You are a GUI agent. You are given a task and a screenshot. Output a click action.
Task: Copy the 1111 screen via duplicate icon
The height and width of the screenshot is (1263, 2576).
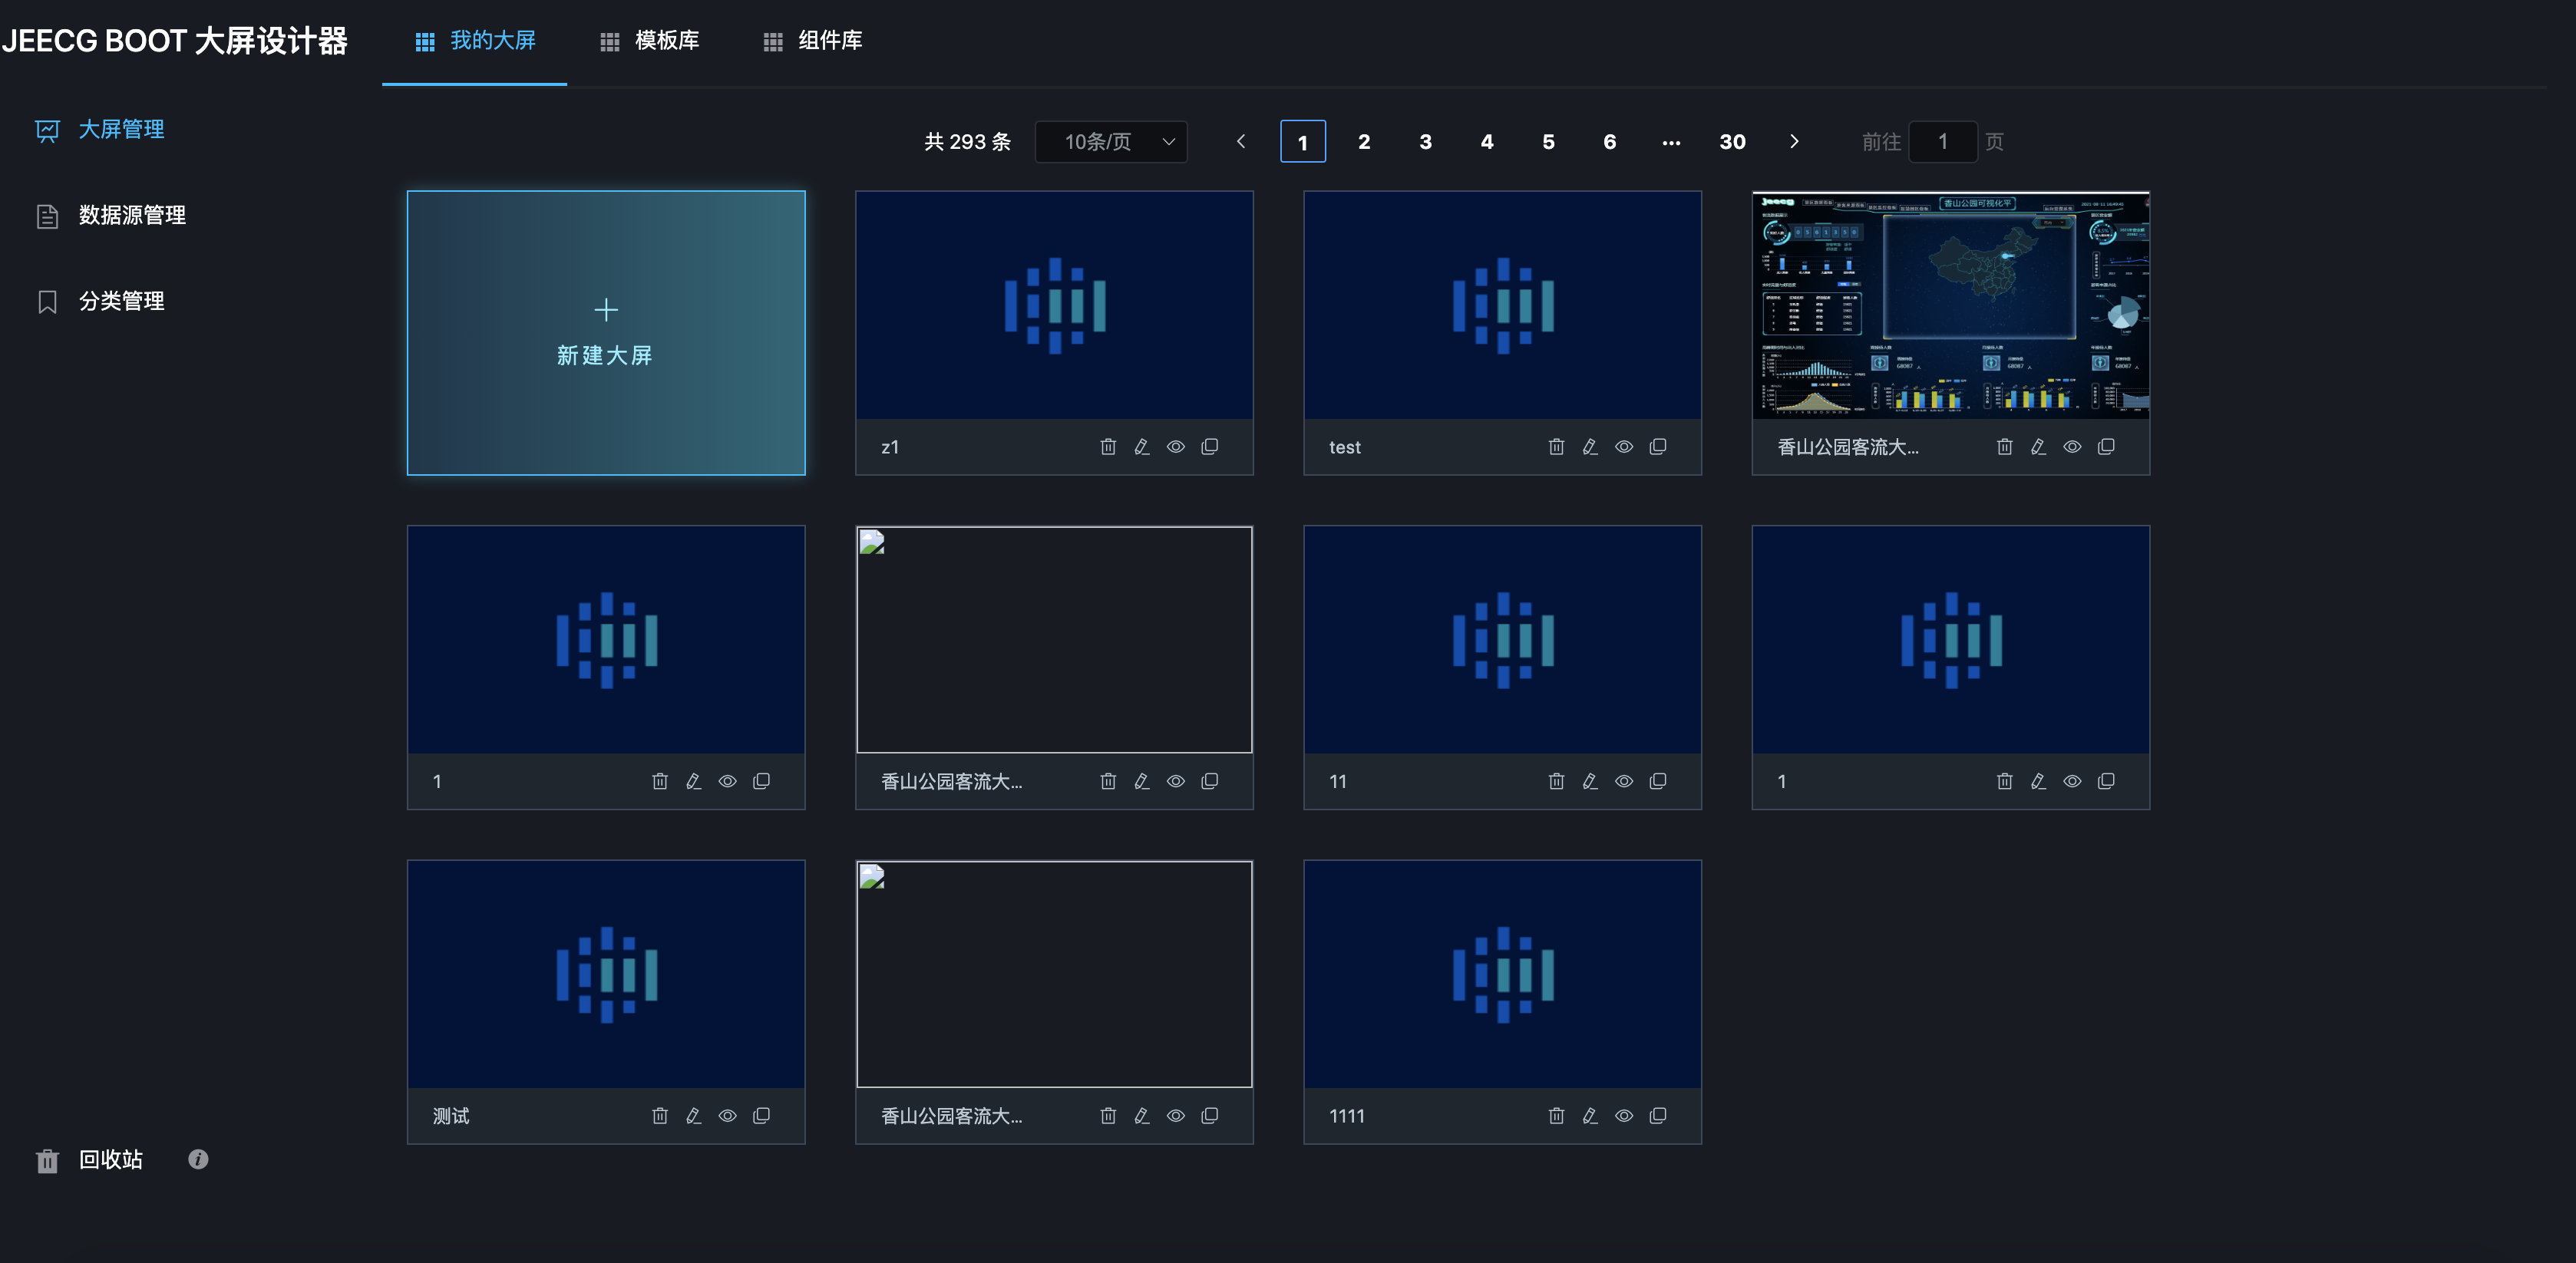pyautogui.click(x=1657, y=1116)
